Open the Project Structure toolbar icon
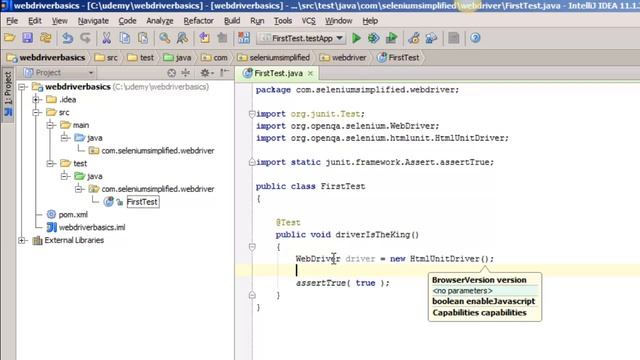 click(431, 38)
